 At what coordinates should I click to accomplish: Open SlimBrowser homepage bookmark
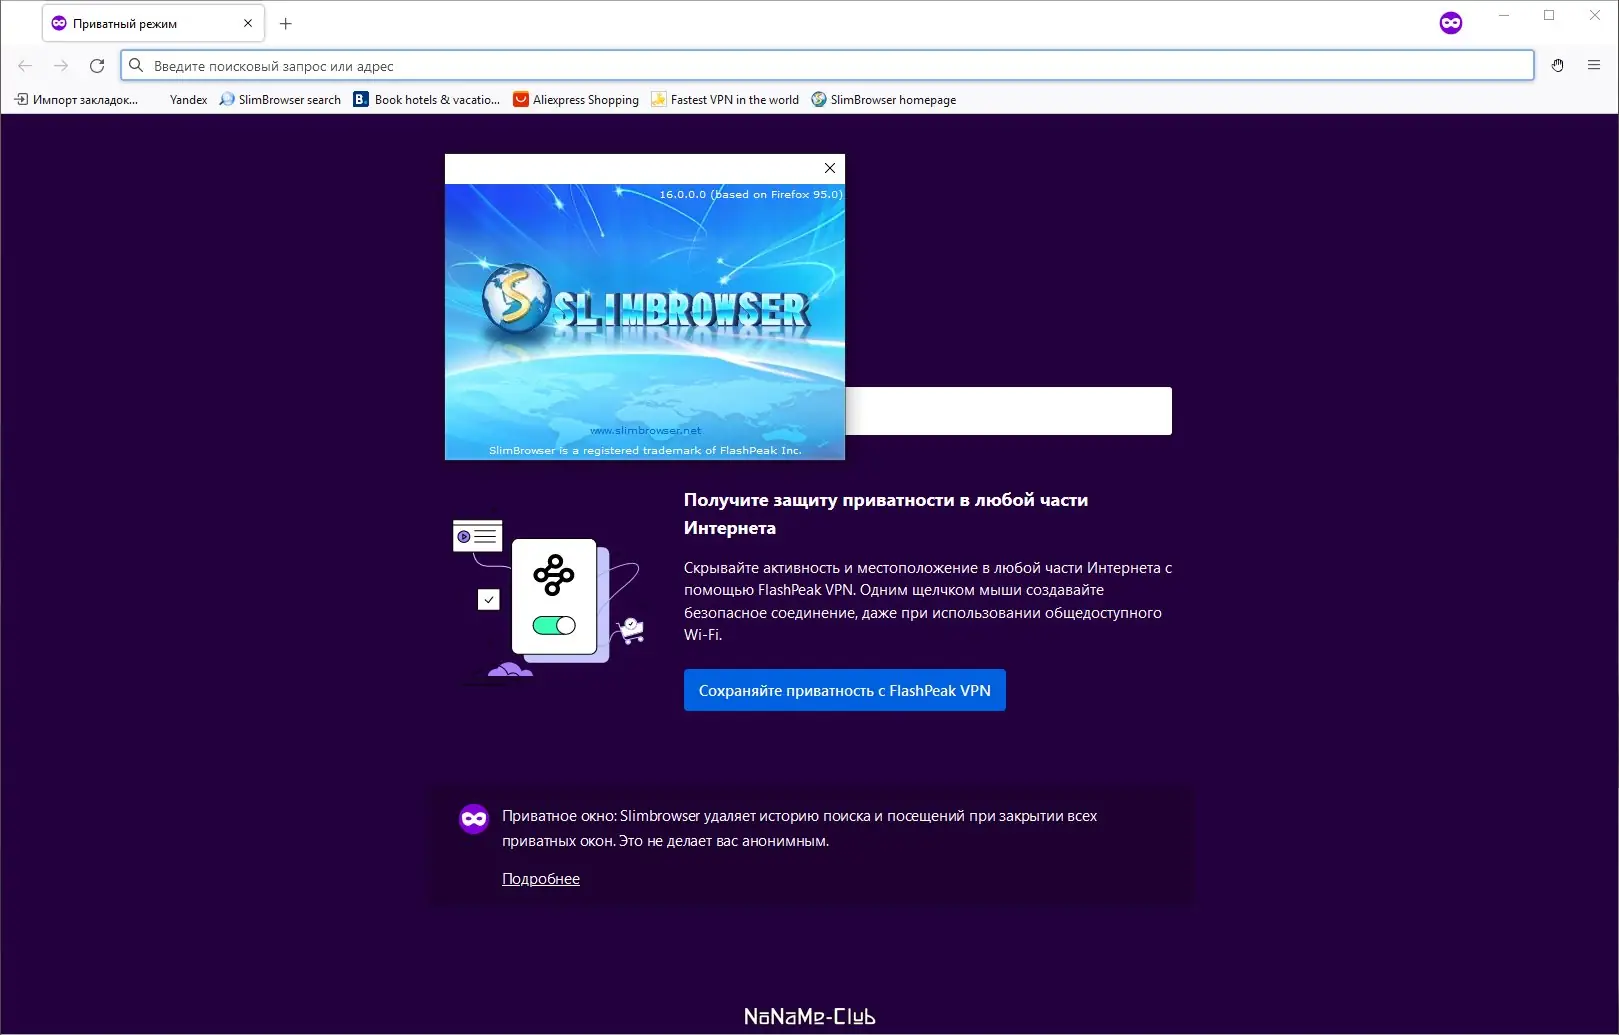click(884, 100)
